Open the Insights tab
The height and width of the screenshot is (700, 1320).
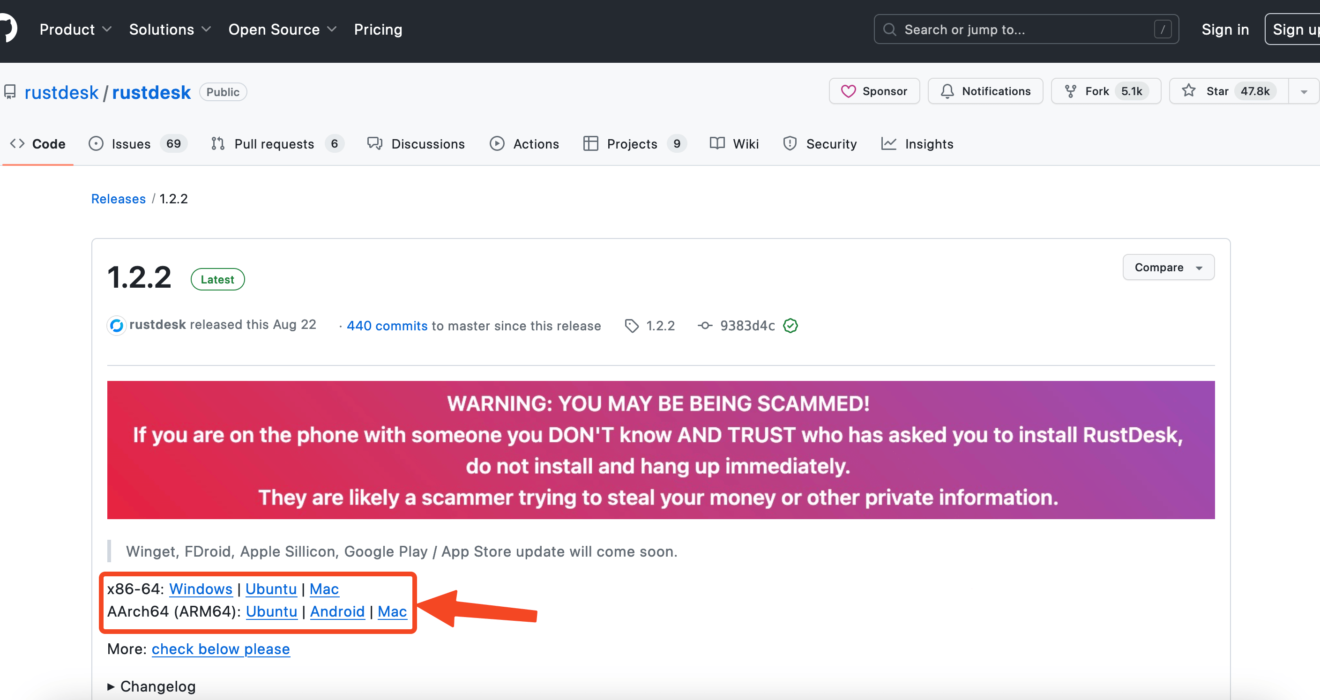point(917,144)
